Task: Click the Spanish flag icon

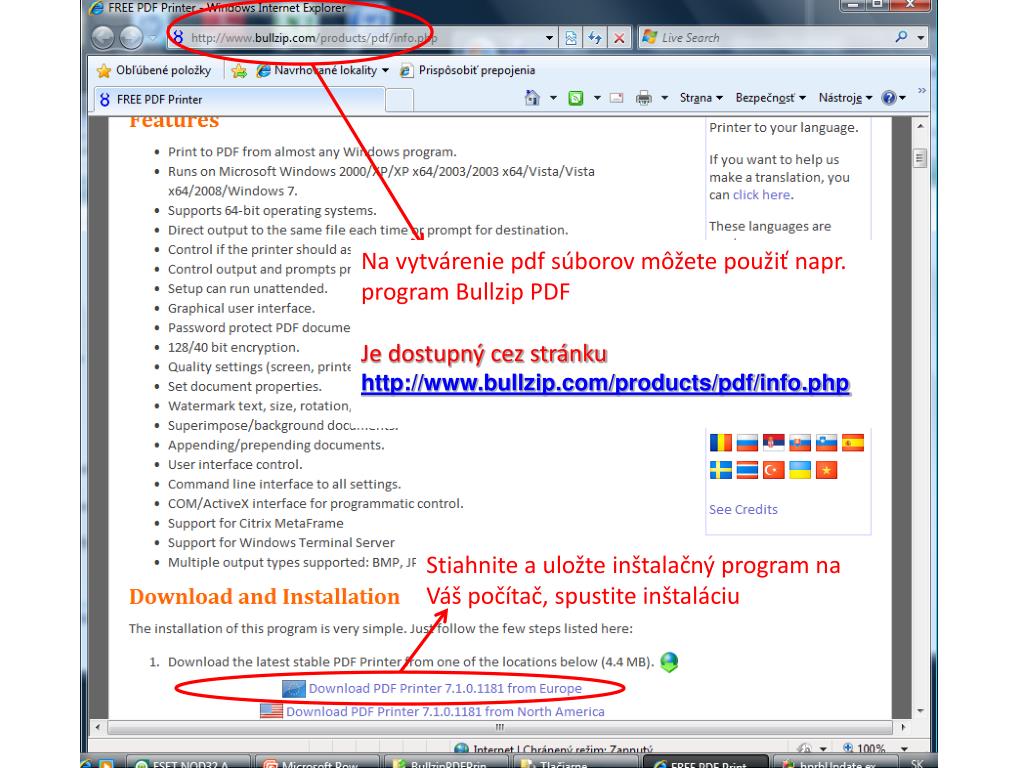Action: coord(853,443)
